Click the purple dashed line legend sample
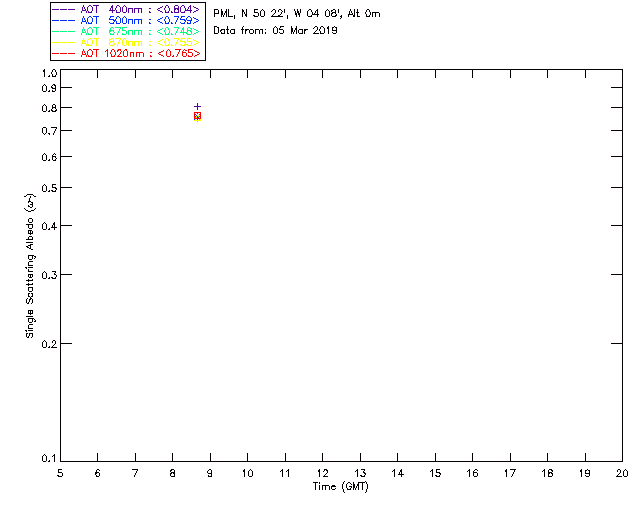The image size is (640, 512). tap(65, 10)
